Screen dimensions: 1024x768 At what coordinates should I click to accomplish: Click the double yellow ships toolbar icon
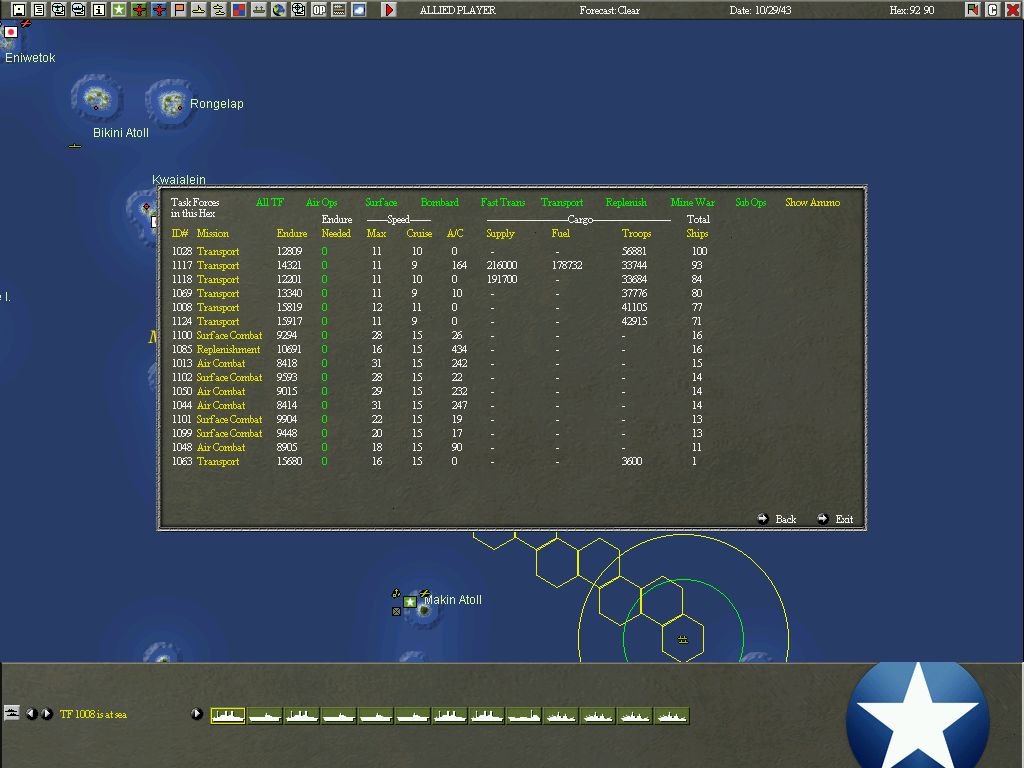(219, 10)
